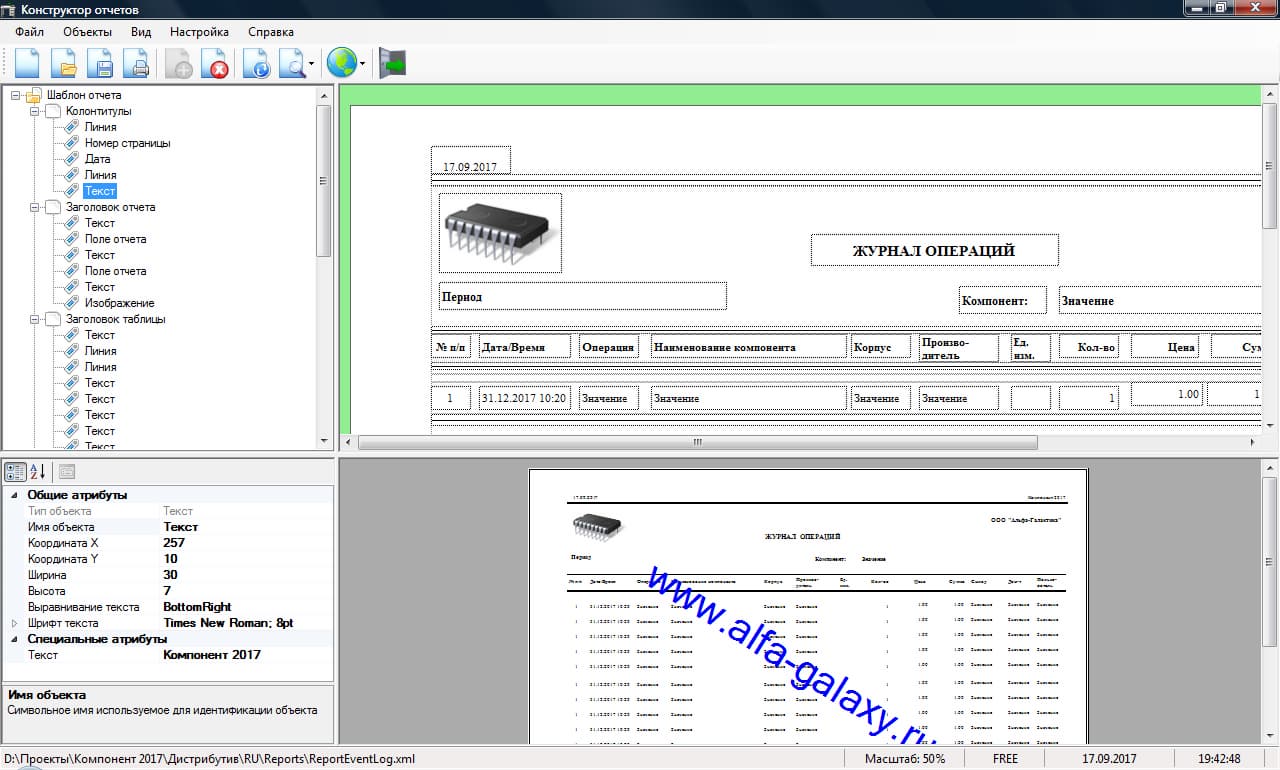Expand the Шрифт текста property
This screenshot has height=770, width=1280.
[14, 623]
